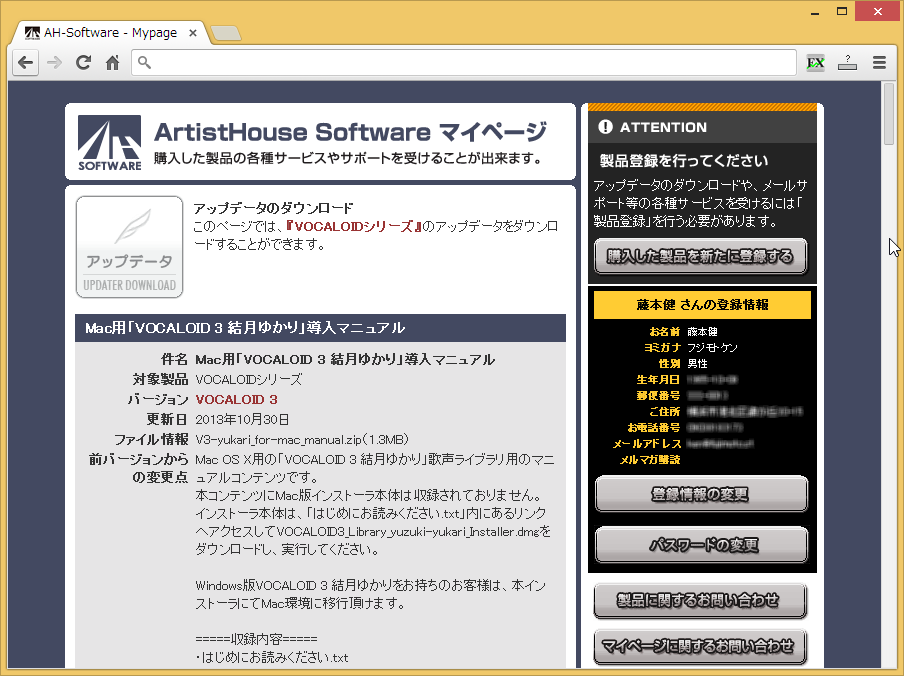
Task: Click the browser forward arrow
Action: coord(54,62)
